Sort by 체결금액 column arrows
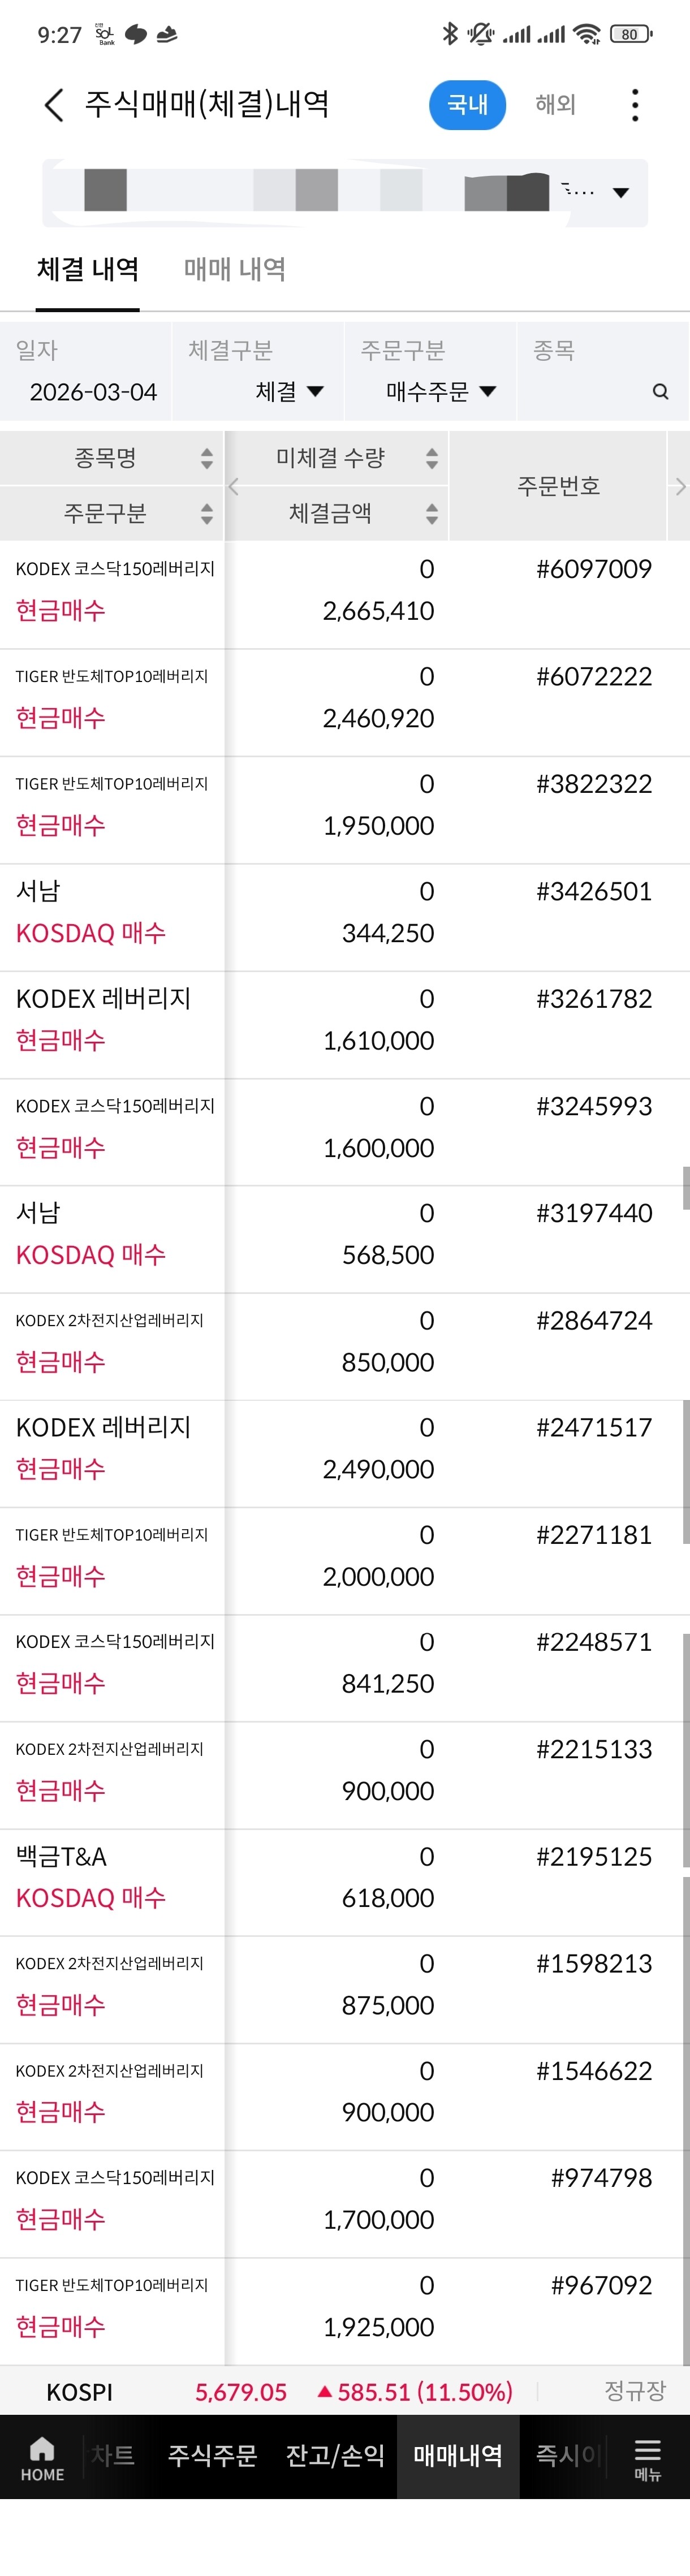This screenshot has width=690, height=2576. point(432,513)
